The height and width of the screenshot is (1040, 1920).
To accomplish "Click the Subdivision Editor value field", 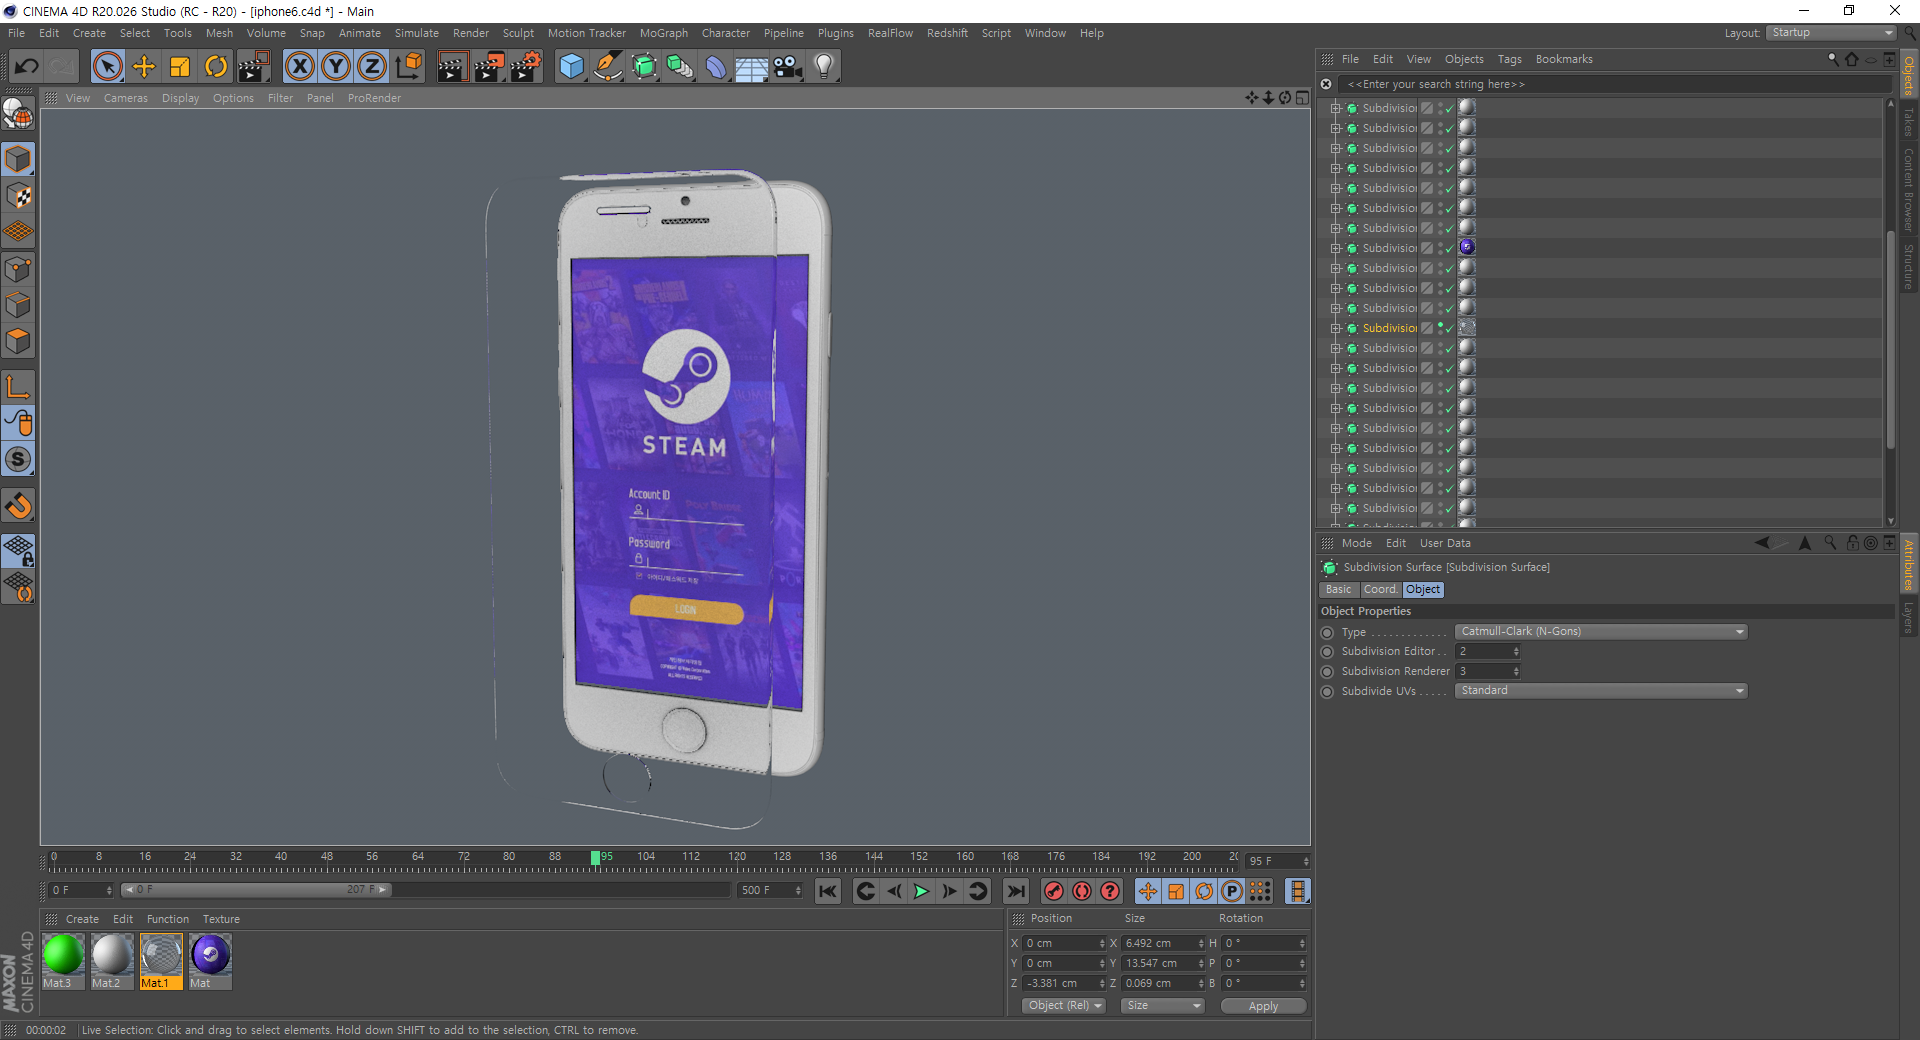I will 1488,651.
